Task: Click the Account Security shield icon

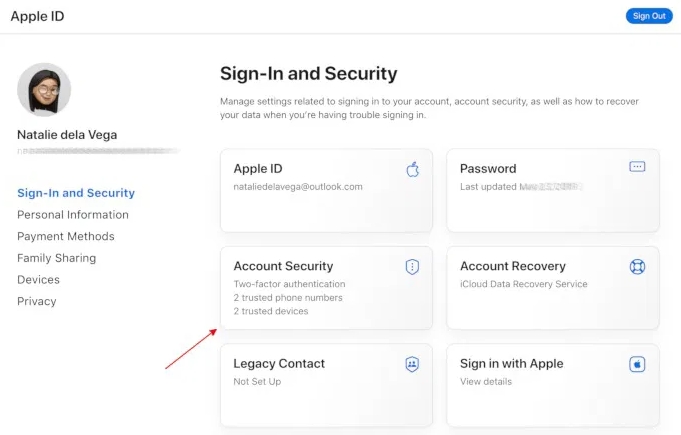Action: tap(412, 266)
